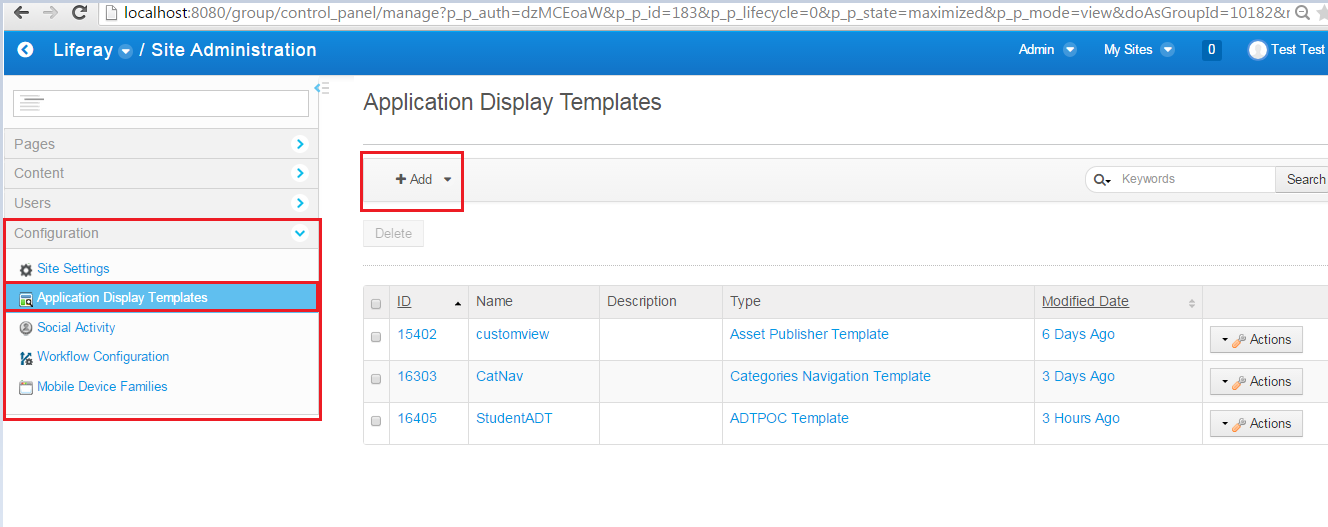Click the ADTPOC Template type link
1328x527 pixels.
789,419
